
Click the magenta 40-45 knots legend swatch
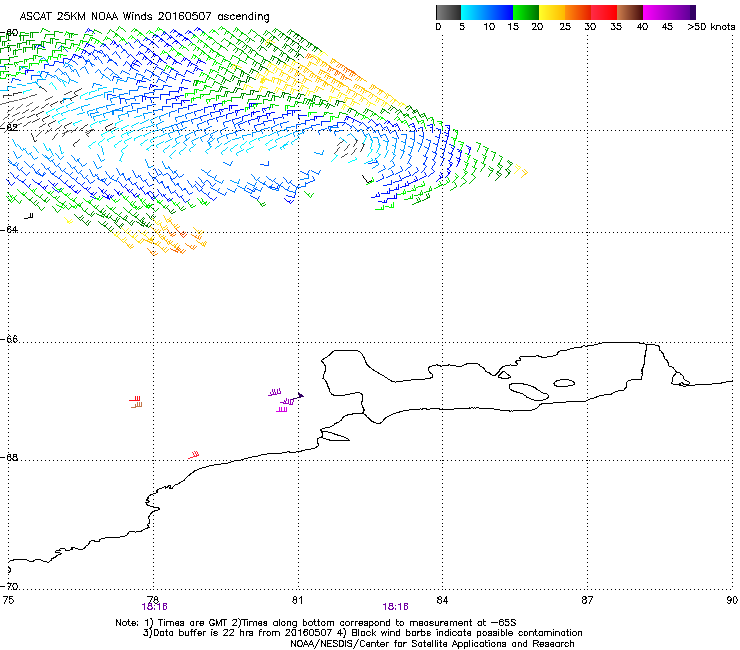coord(656,12)
